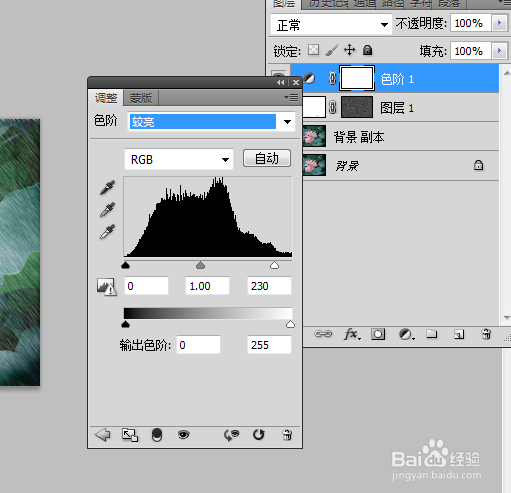
Task: Open the adjustments panel flyout menu
Action: coord(291,97)
